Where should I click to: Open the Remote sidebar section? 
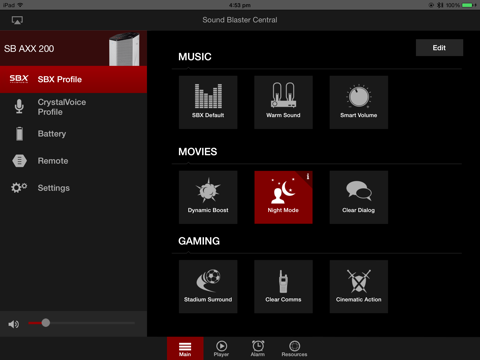73,161
